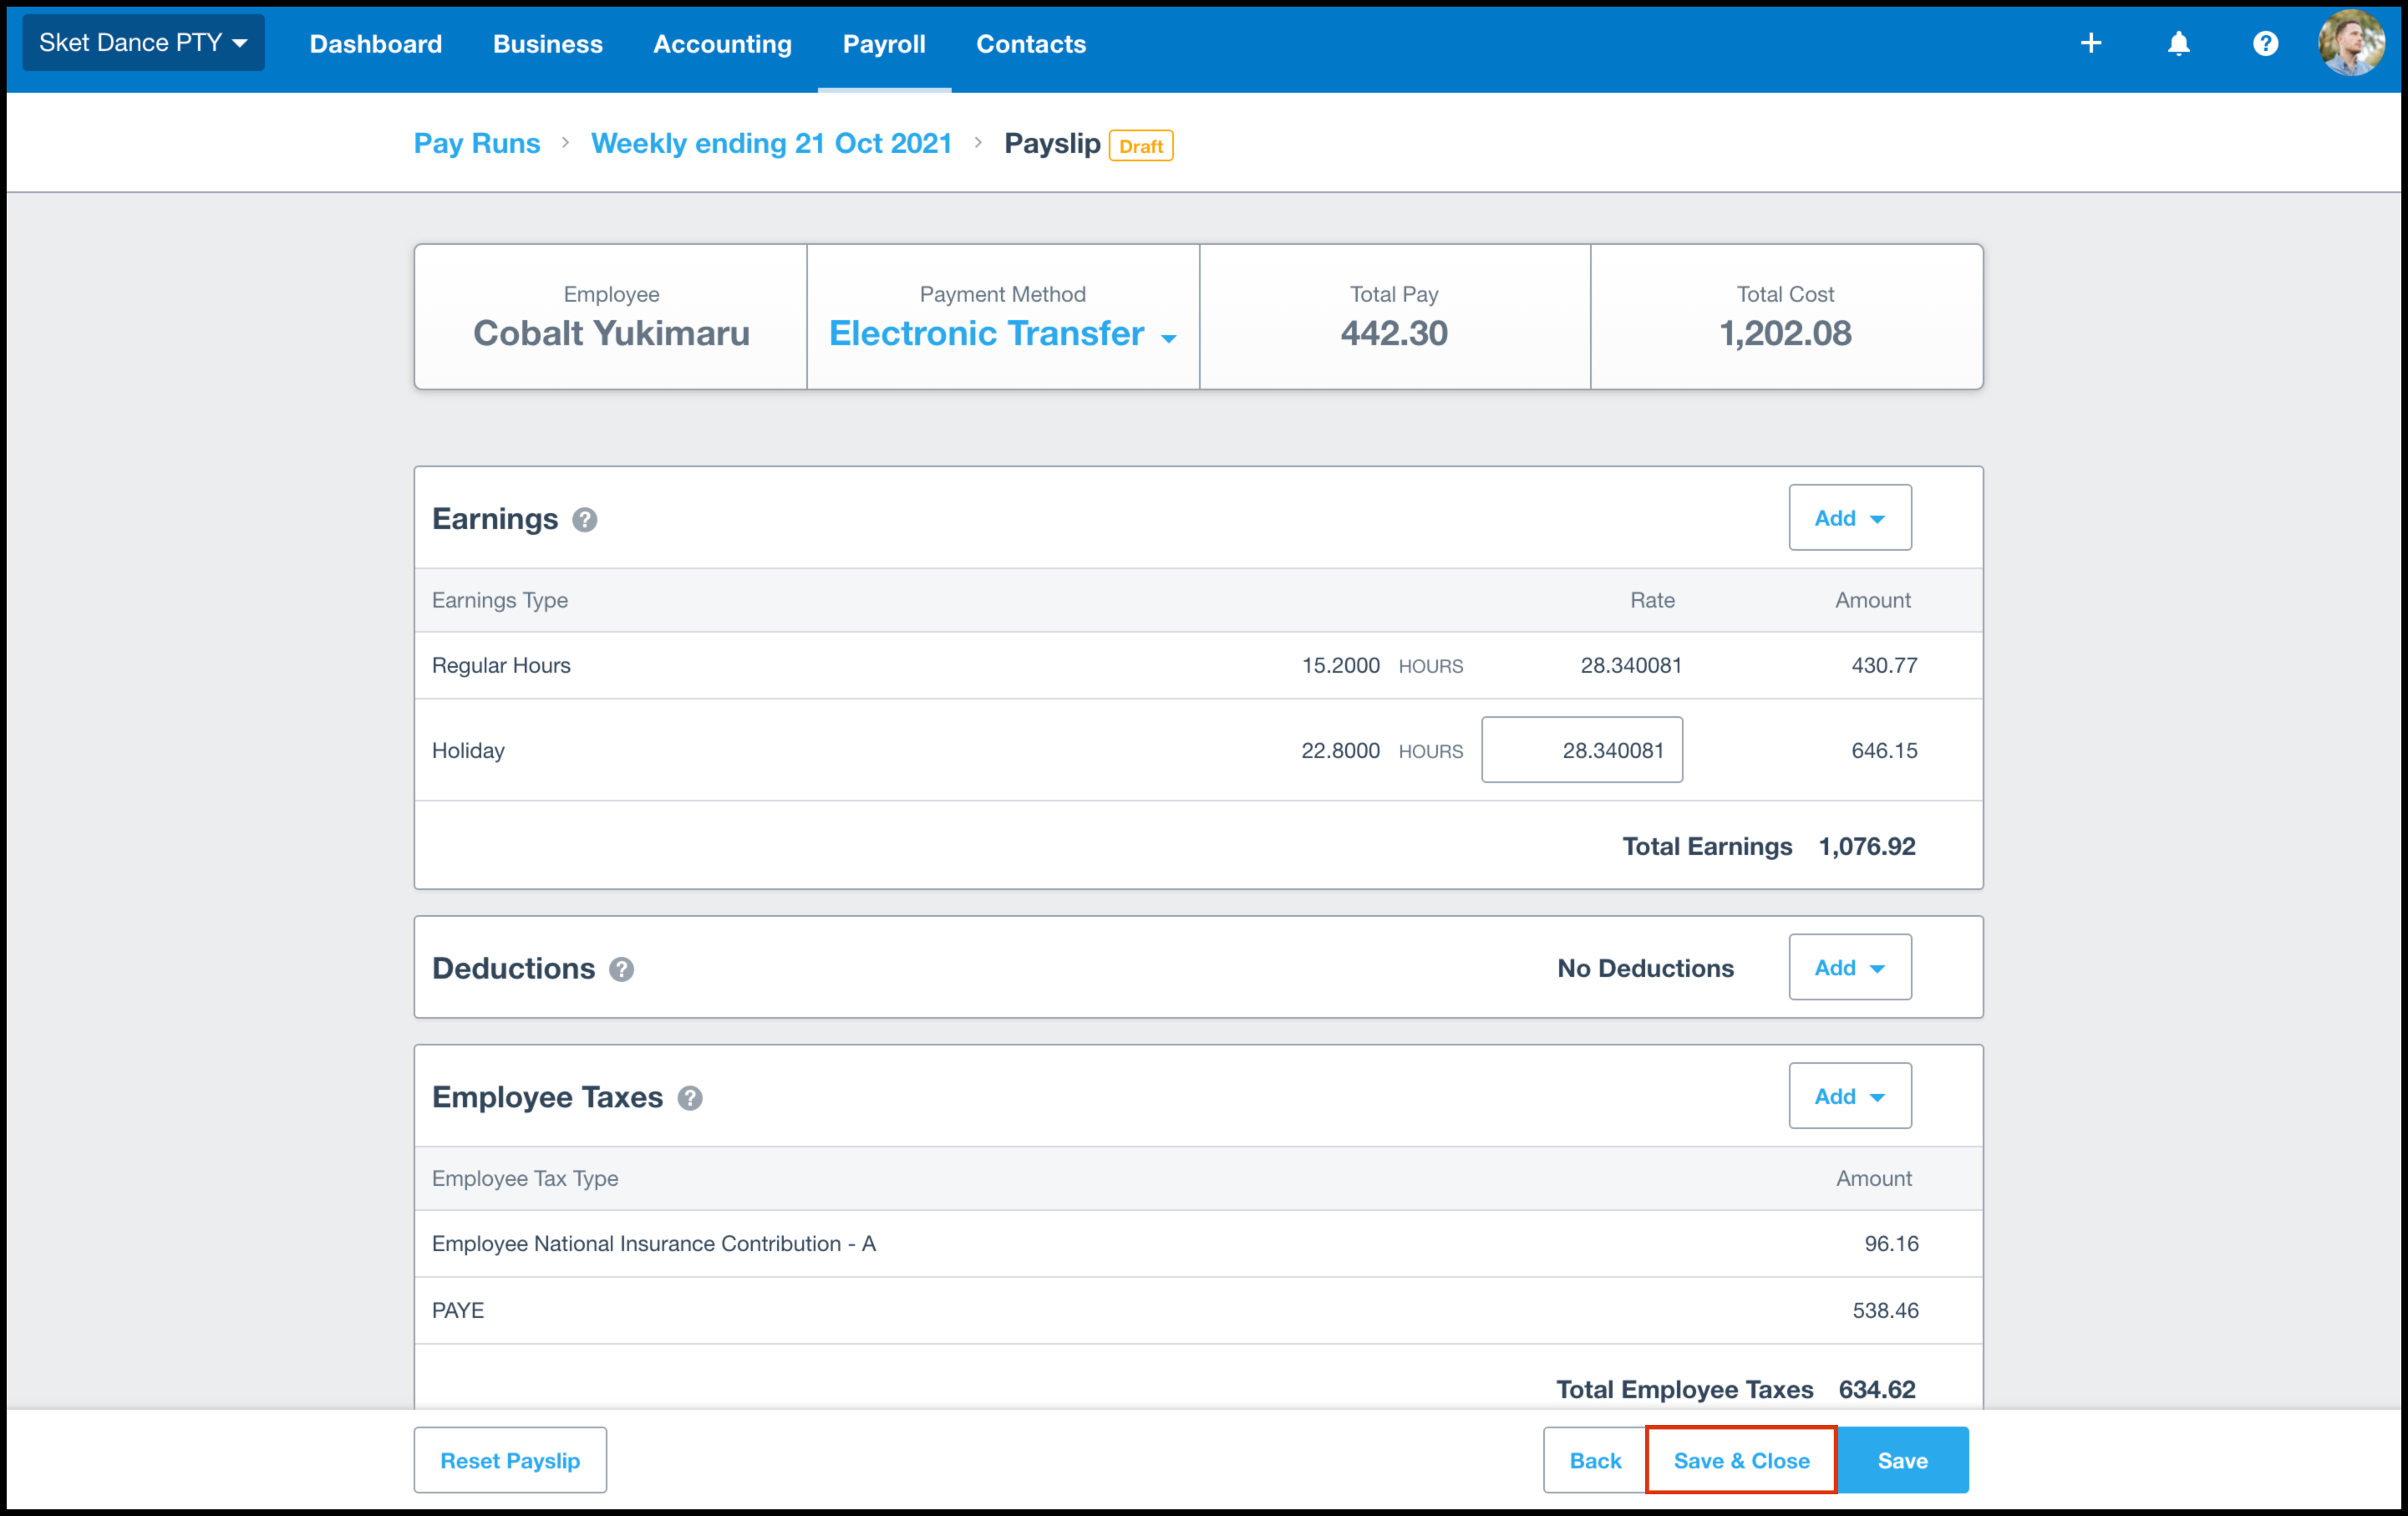This screenshot has width=2408, height=1516.
Task: Open the notifications bell
Action: (2178, 44)
